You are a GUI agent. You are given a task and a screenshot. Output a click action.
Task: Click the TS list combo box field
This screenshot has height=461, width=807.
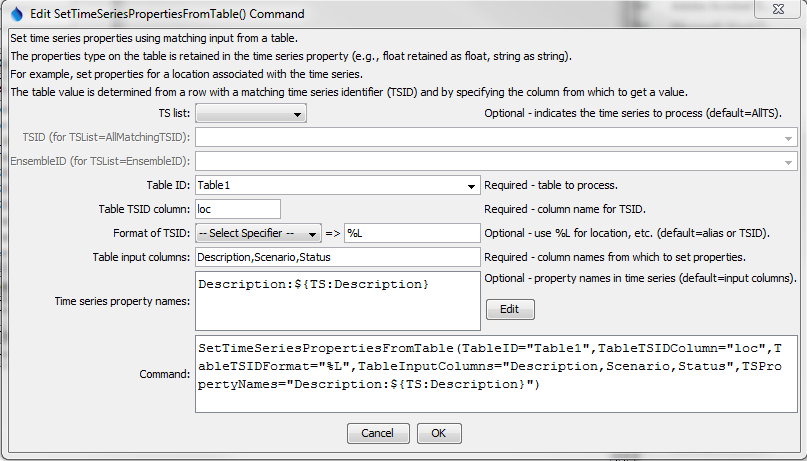click(243, 114)
